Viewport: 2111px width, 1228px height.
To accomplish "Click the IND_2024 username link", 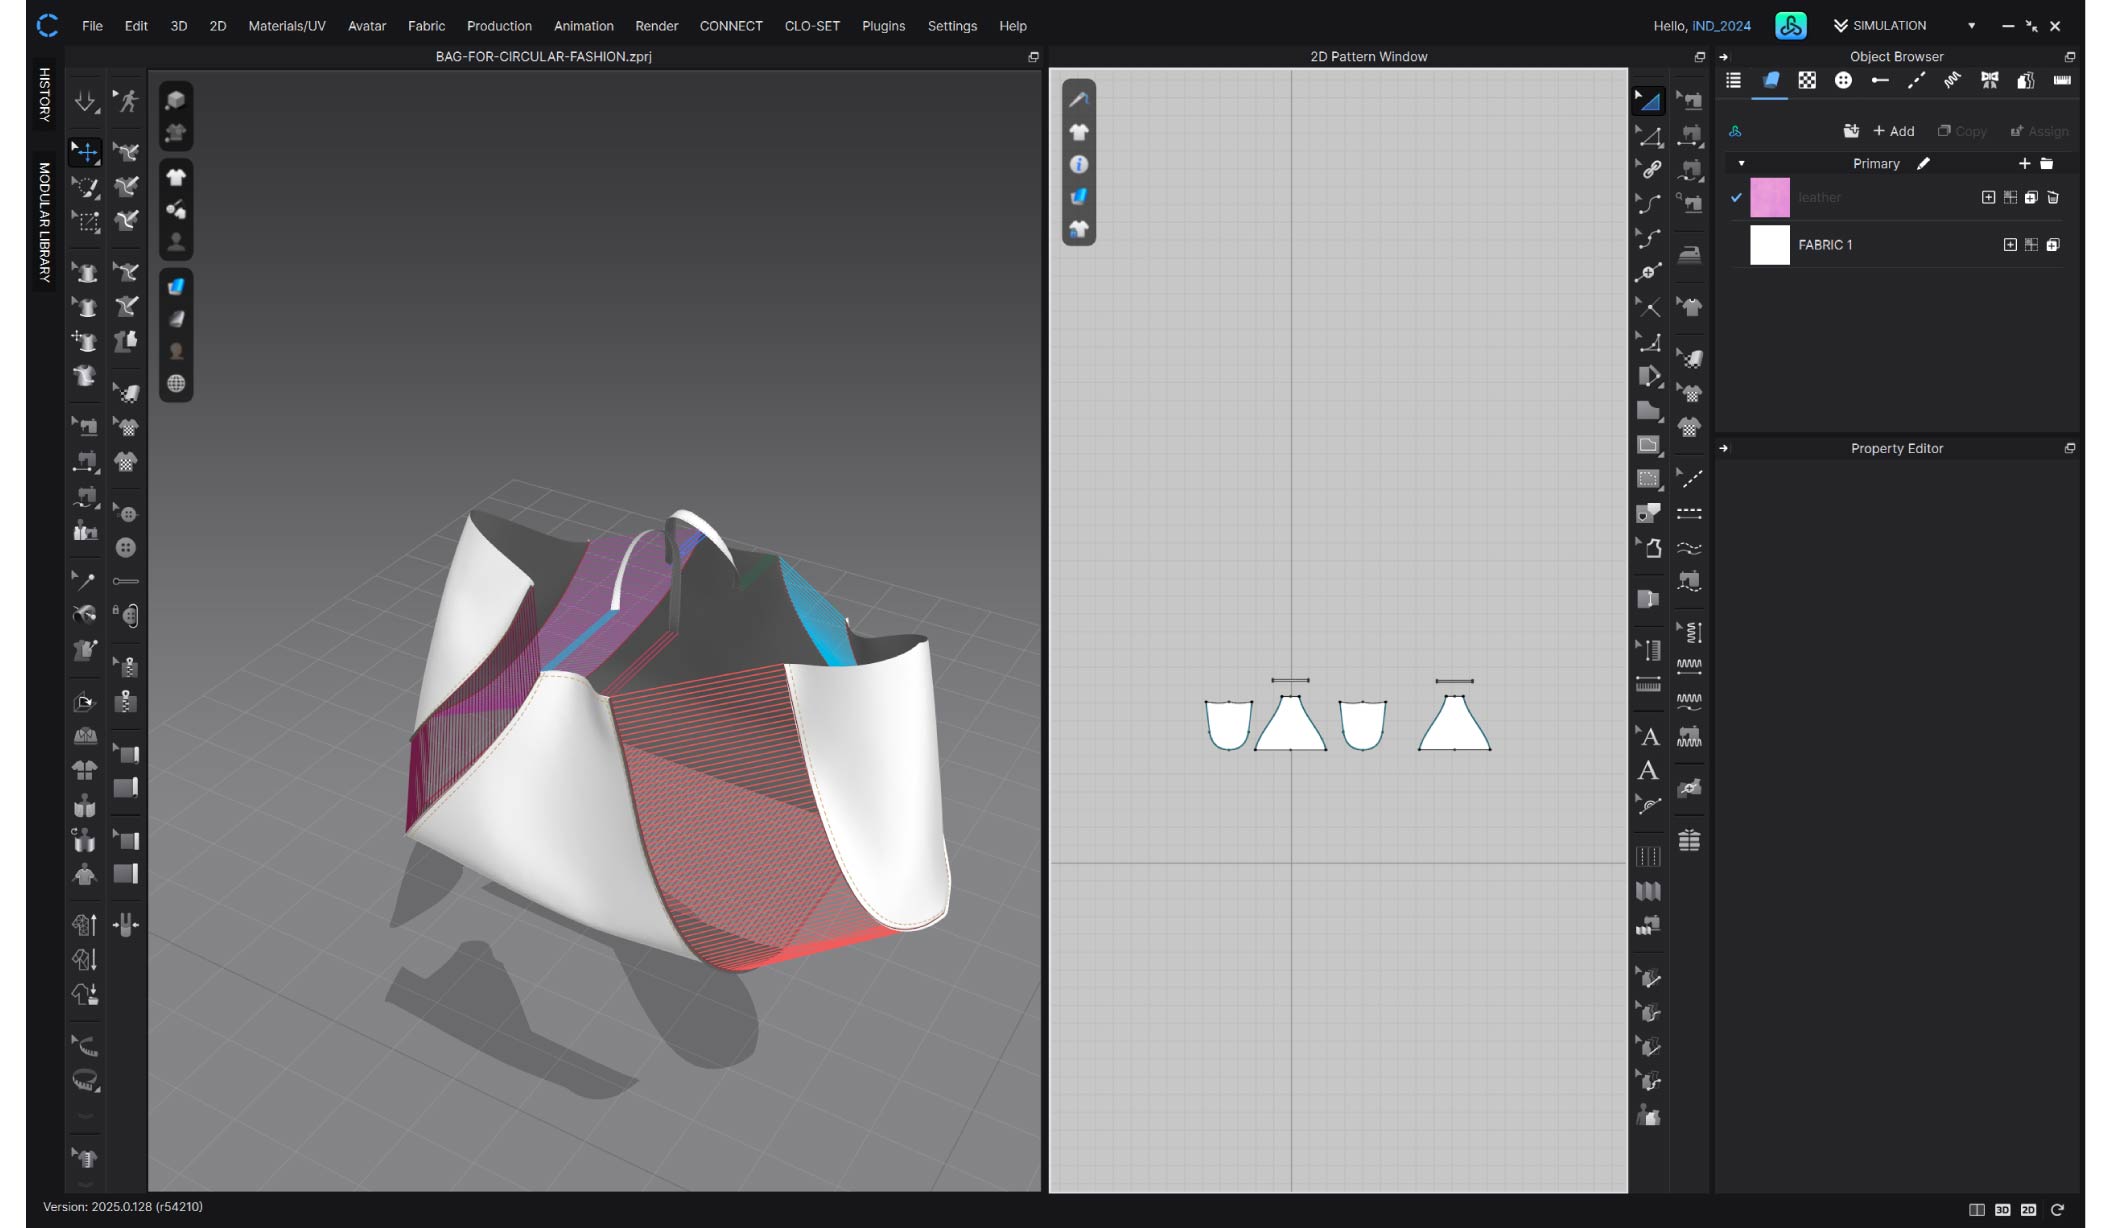I will pos(1721,26).
